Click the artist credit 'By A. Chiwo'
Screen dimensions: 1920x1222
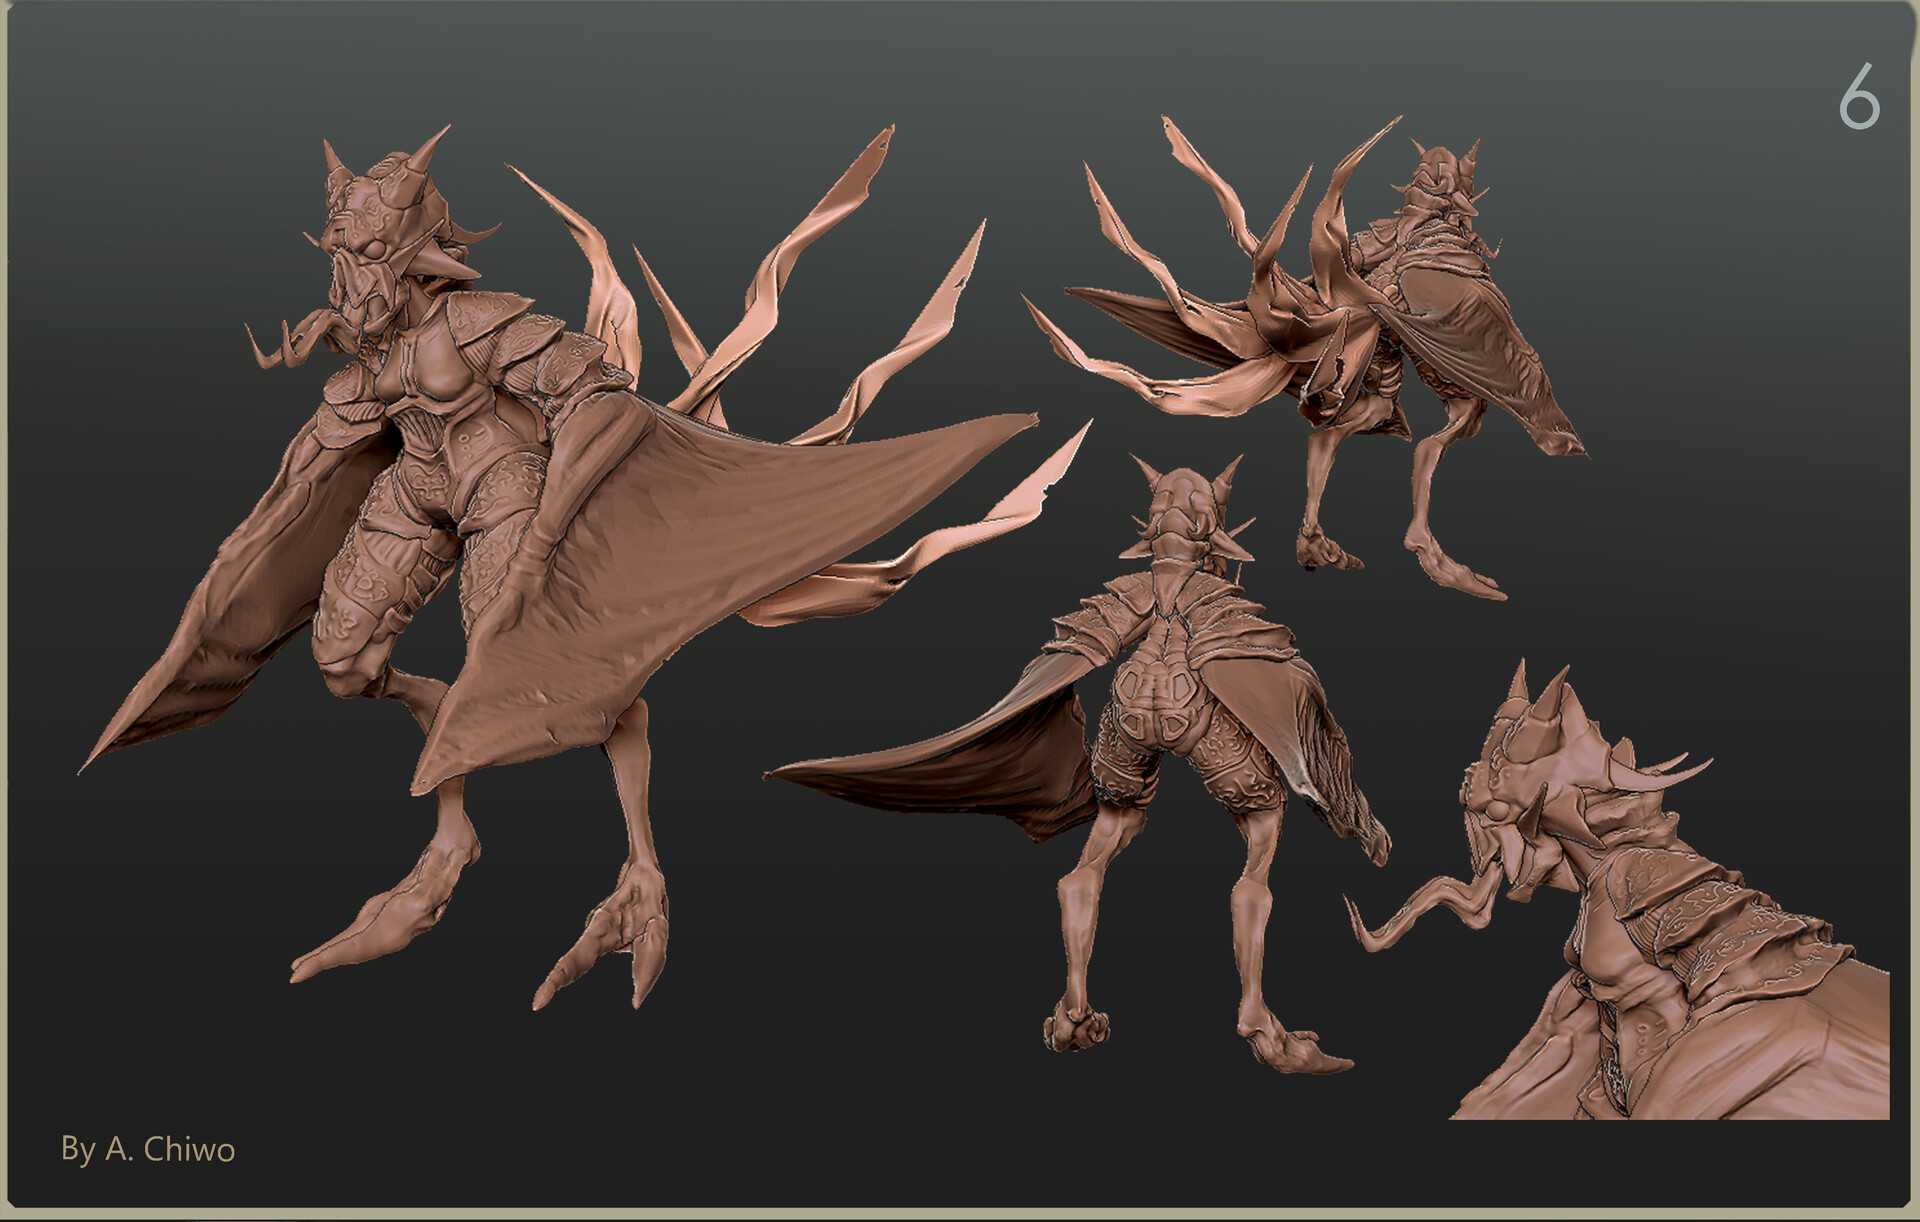148,1152
